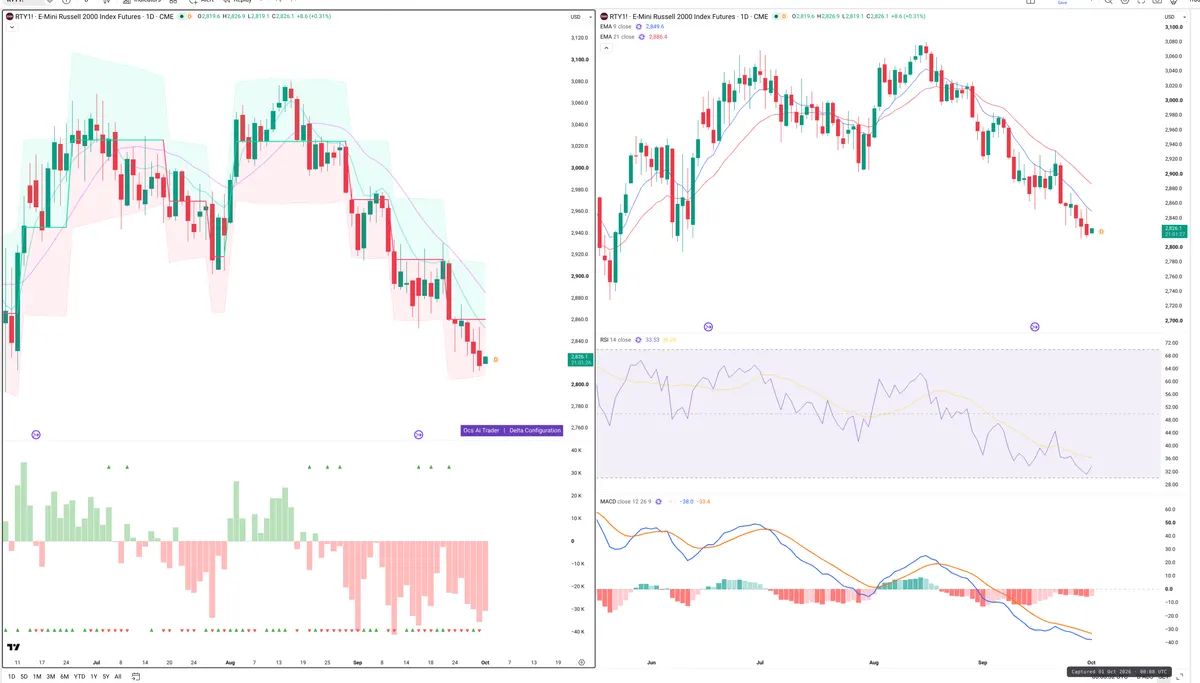Set time range to 1D
This screenshot has width=1200, height=683.
point(12,677)
